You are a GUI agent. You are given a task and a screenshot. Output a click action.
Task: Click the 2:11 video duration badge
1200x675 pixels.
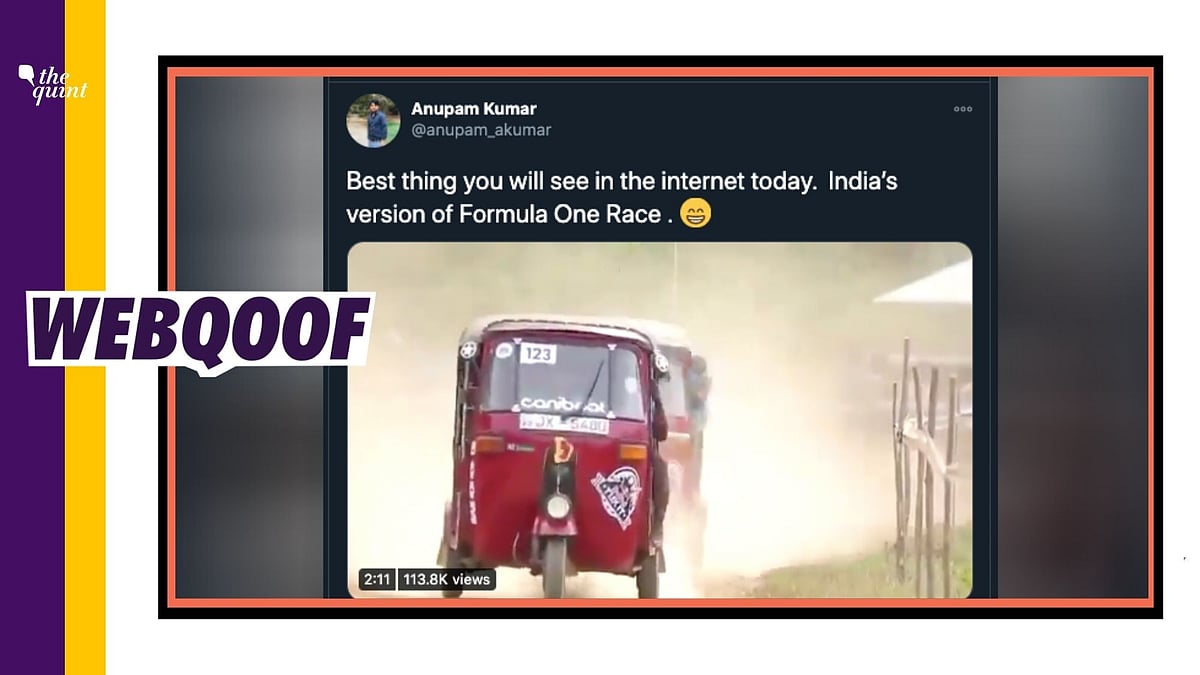tap(376, 579)
